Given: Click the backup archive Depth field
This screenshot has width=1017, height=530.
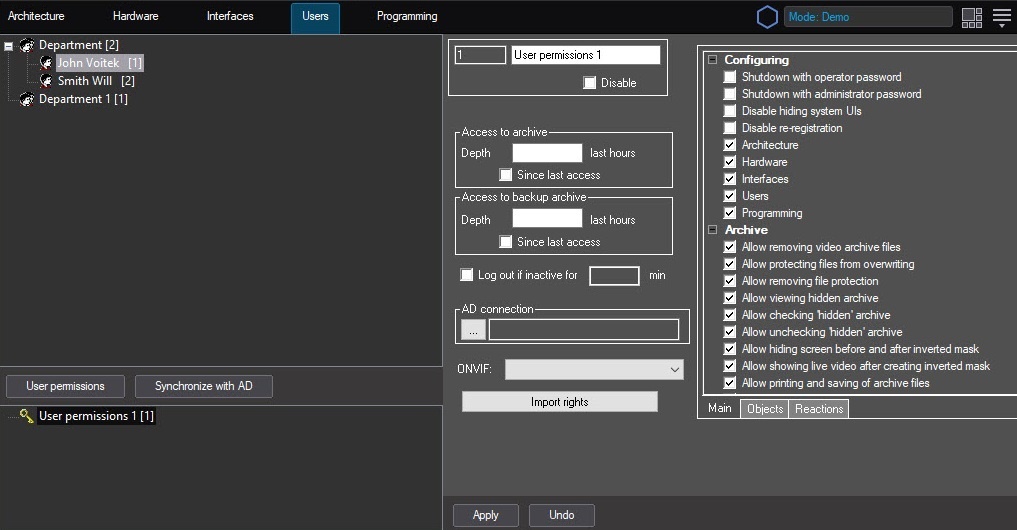Looking at the screenshot, I should pyautogui.click(x=547, y=218).
